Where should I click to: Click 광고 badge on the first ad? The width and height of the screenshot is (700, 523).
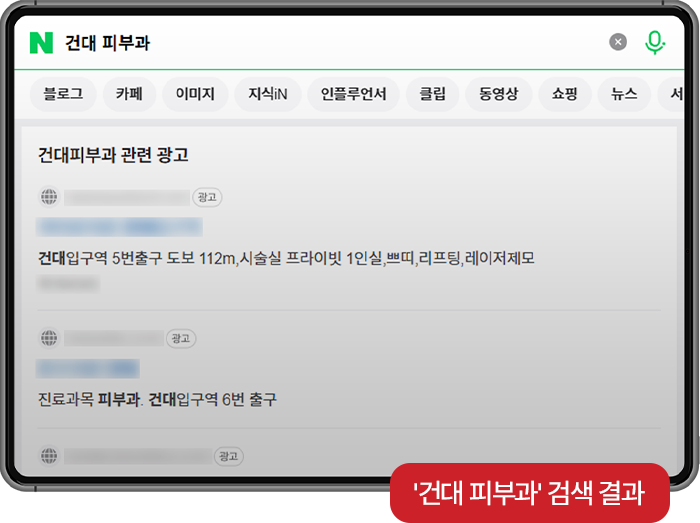click(207, 197)
